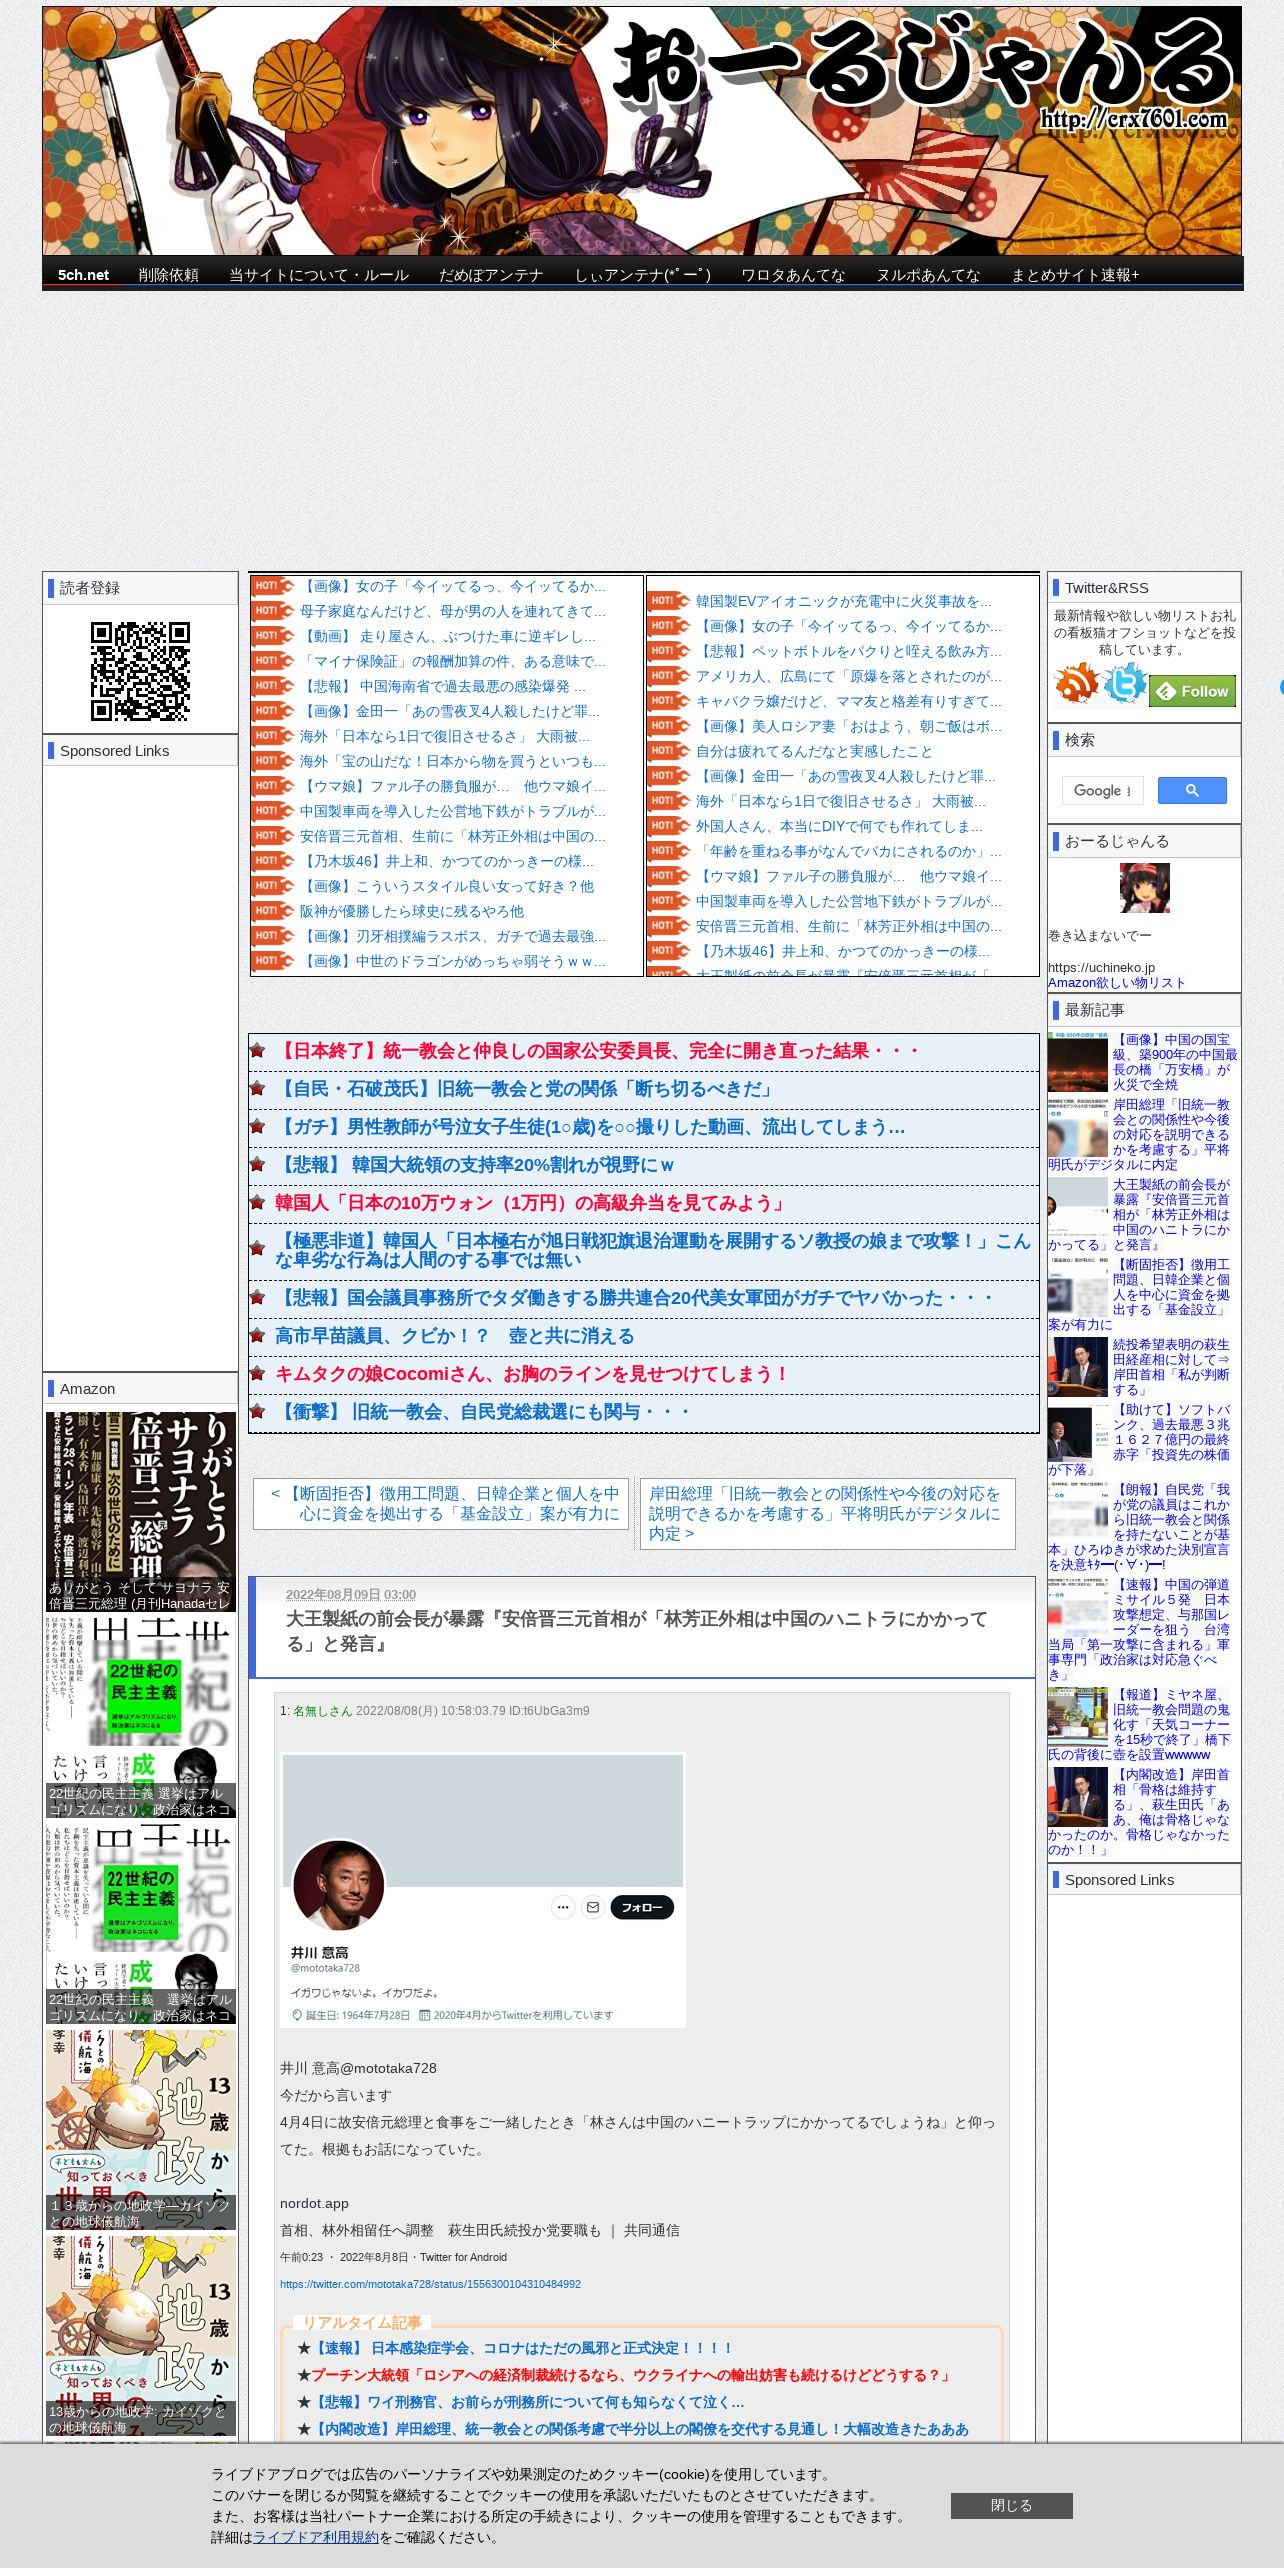Open headline 【衝撃】旧統一教会、自民党総裁選にも関与

pos(484,1411)
